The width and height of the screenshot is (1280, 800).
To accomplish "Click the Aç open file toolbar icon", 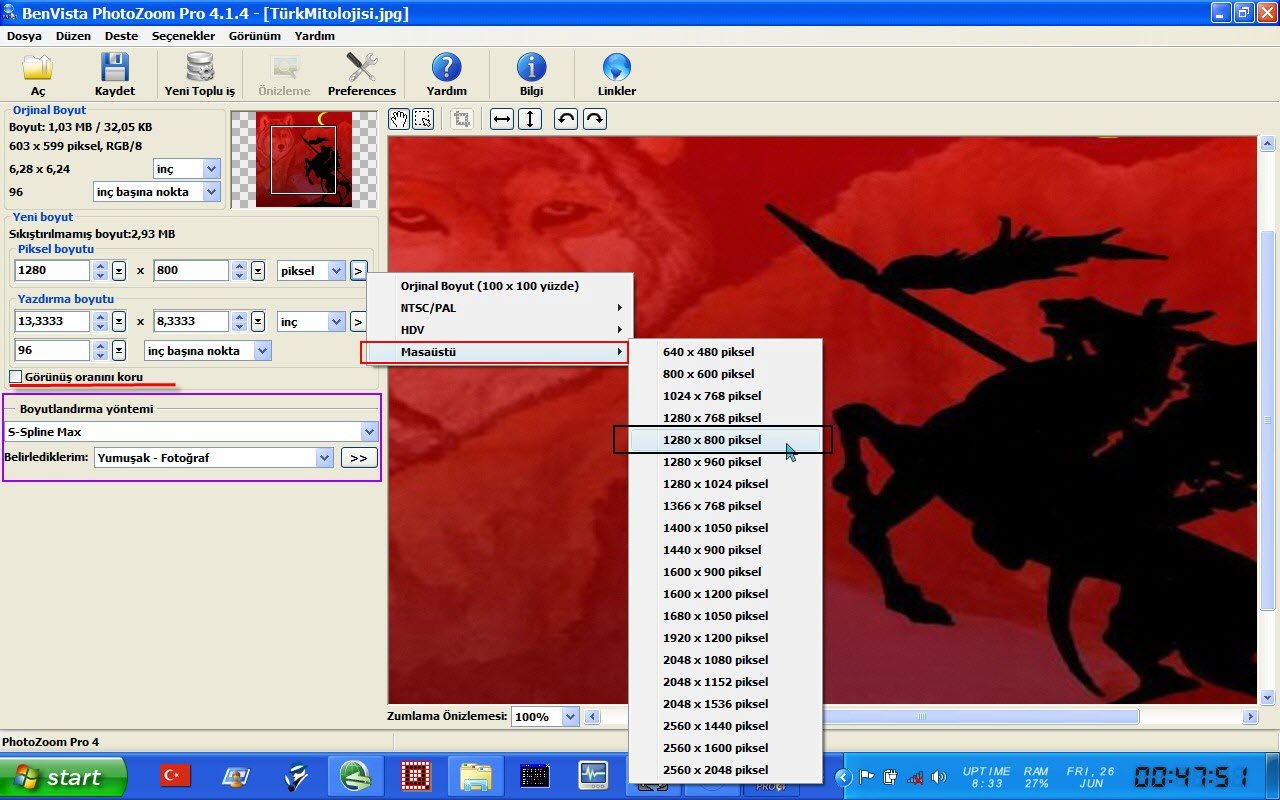I will [x=38, y=73].
